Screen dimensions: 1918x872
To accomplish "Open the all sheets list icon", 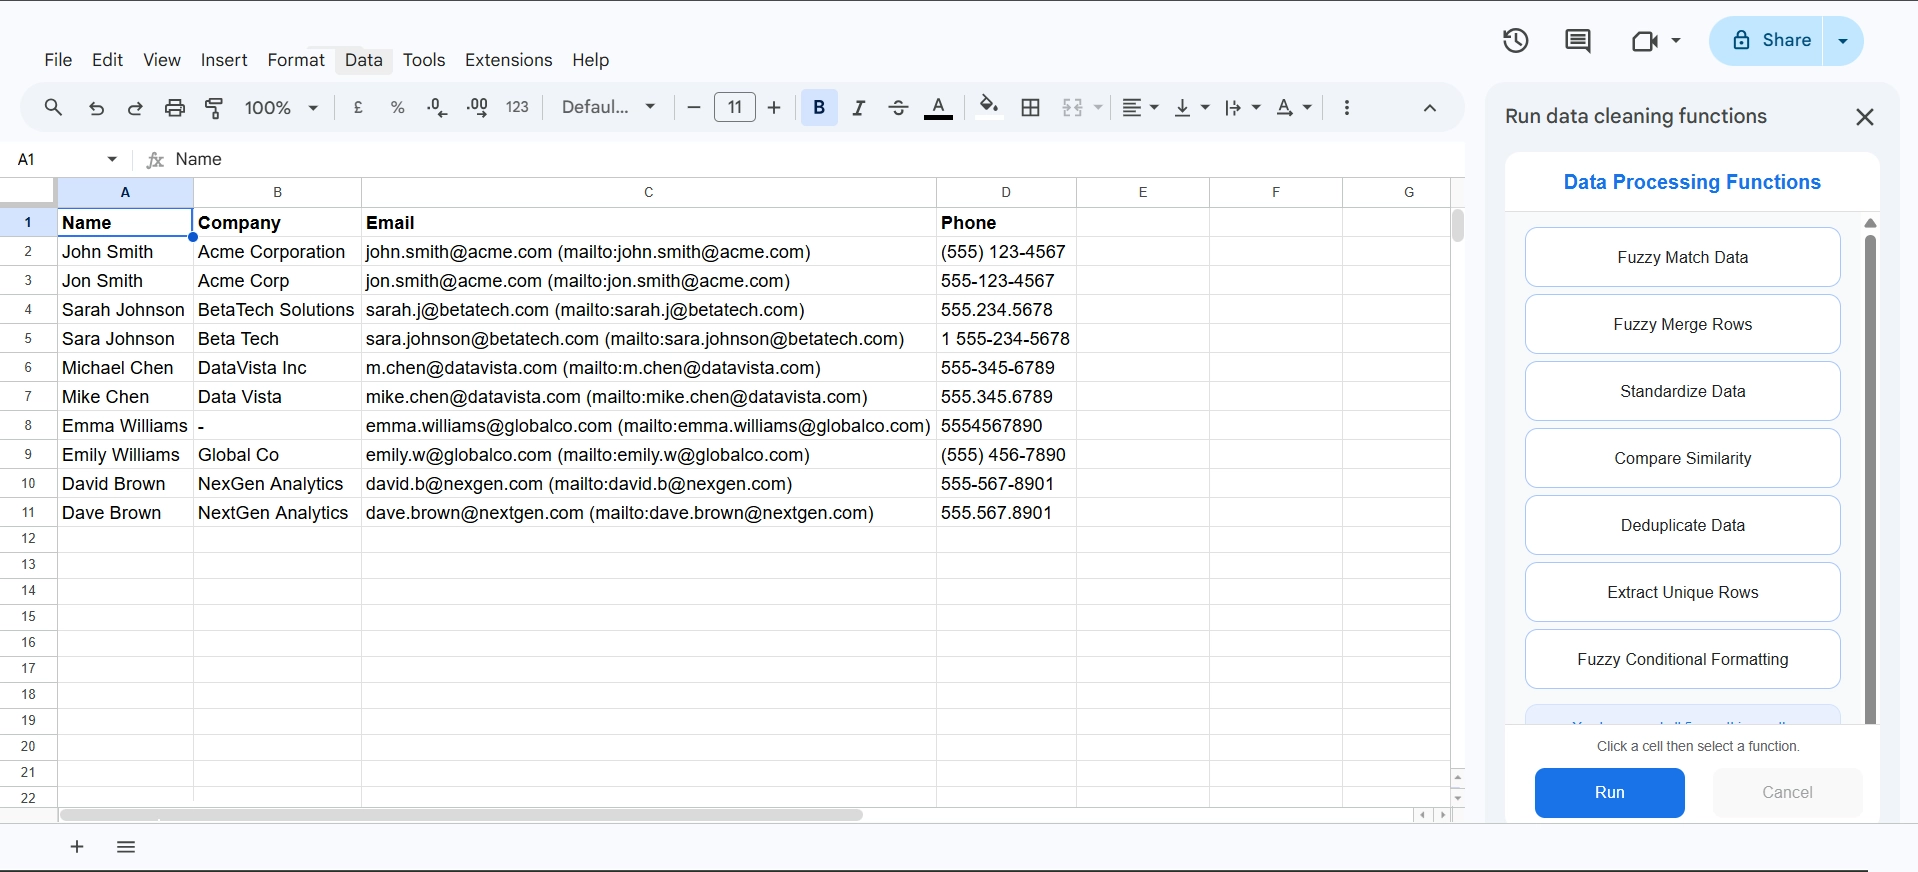I will pyautogui.click(x=126, y=847).
